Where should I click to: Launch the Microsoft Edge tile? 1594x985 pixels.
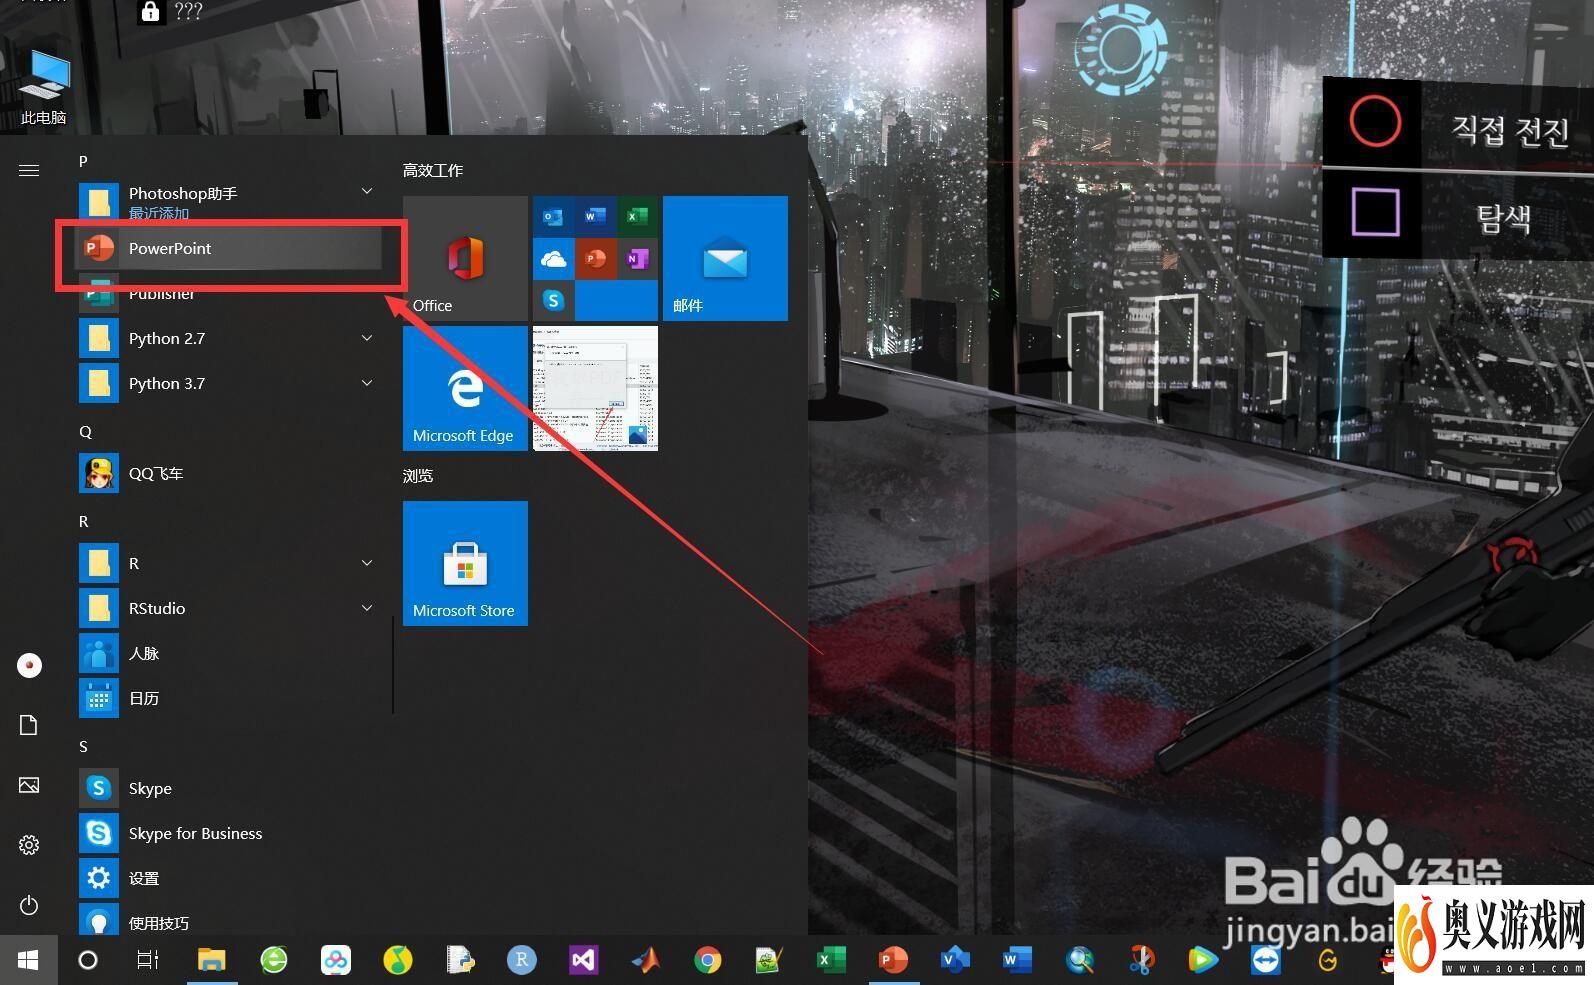[x=465, y=388]
